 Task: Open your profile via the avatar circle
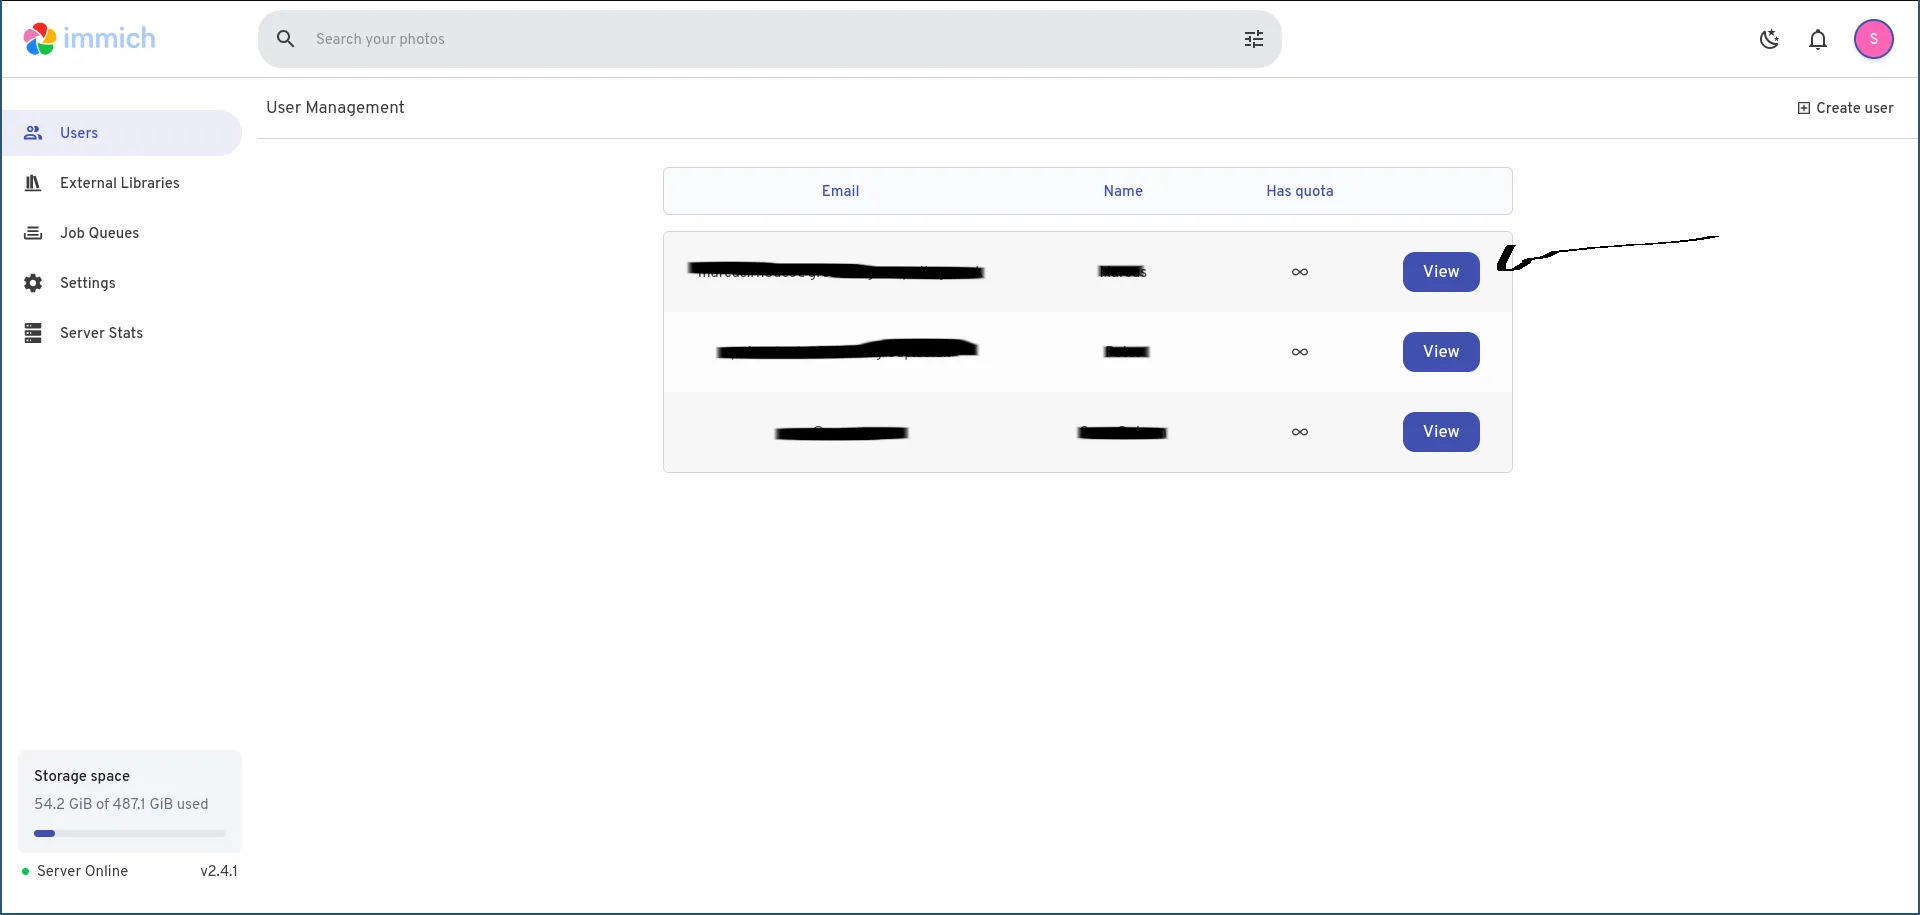tap(1874, 39)
